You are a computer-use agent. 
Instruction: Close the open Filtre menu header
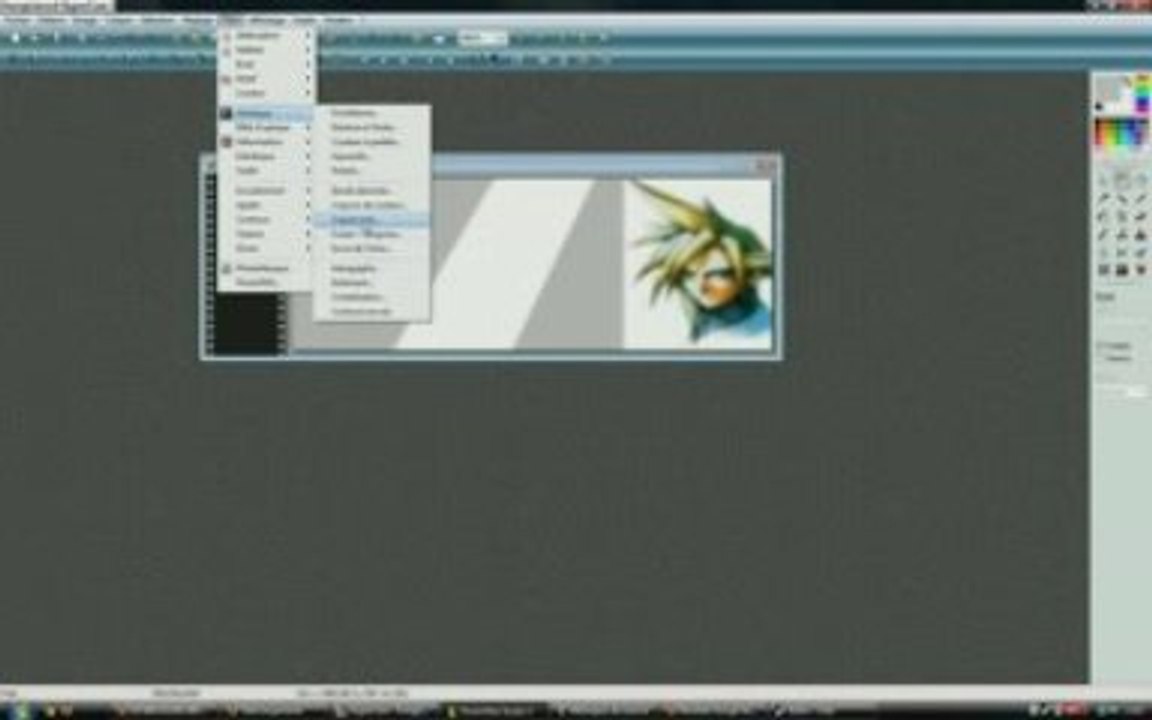(231, 20)
